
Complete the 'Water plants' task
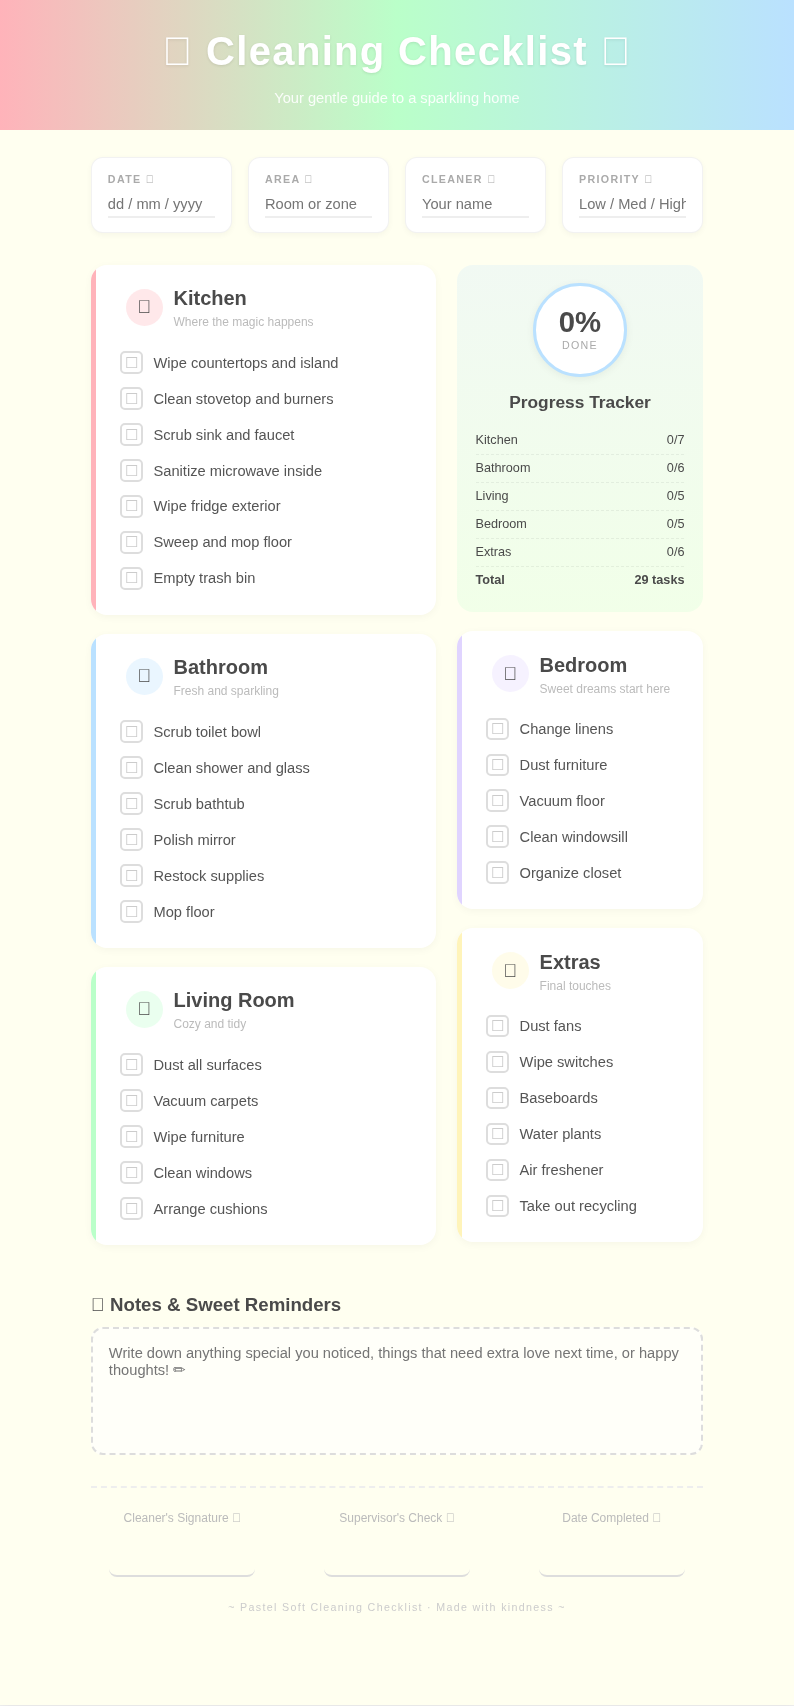498,1133
